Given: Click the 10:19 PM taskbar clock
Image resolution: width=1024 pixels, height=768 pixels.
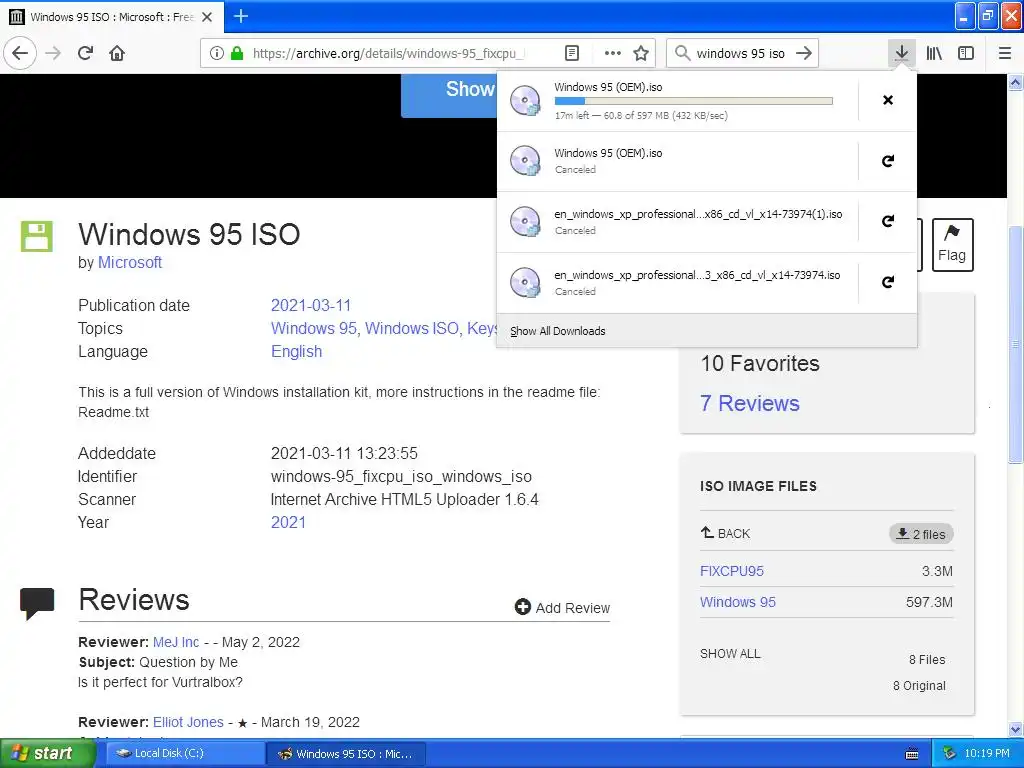Looking at the screenshot, I should tap(987, 754).
